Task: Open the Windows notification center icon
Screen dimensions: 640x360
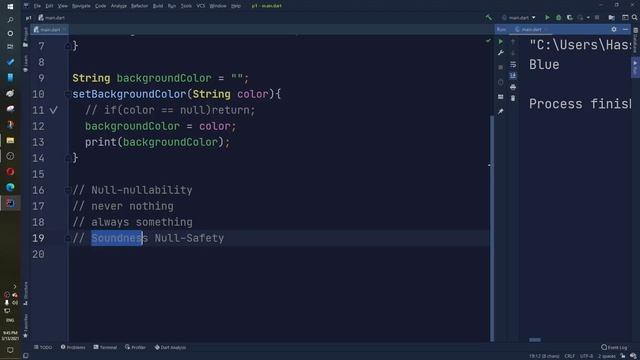Action: coord(10,350)
